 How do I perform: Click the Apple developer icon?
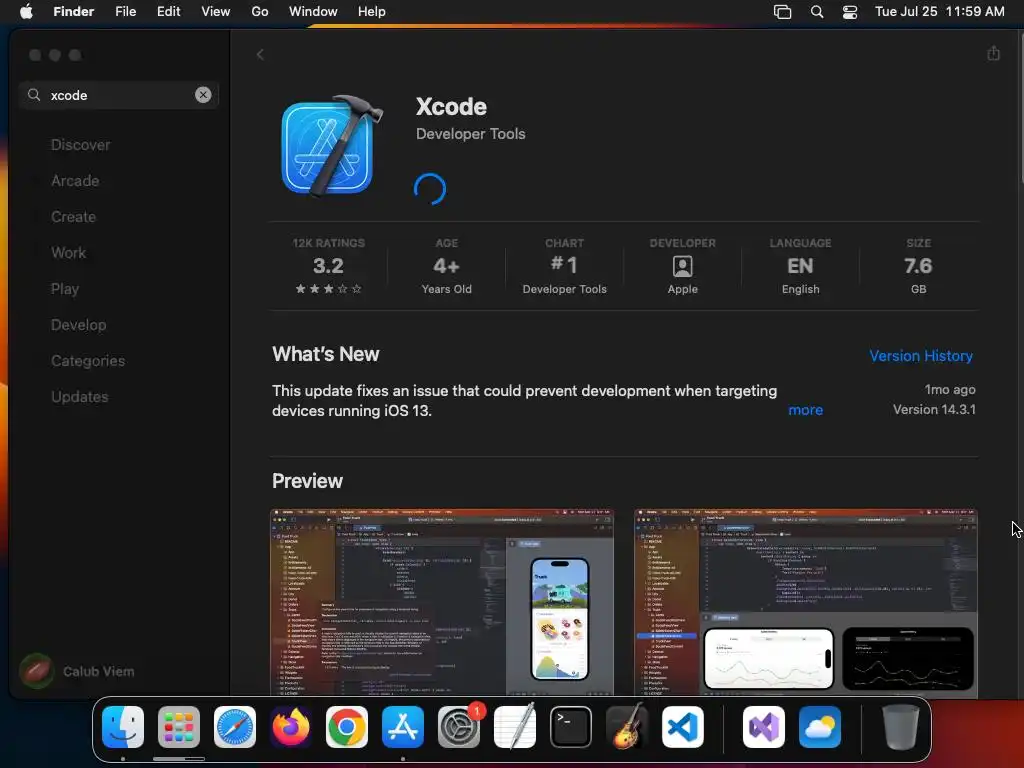[x=682, y=266]
